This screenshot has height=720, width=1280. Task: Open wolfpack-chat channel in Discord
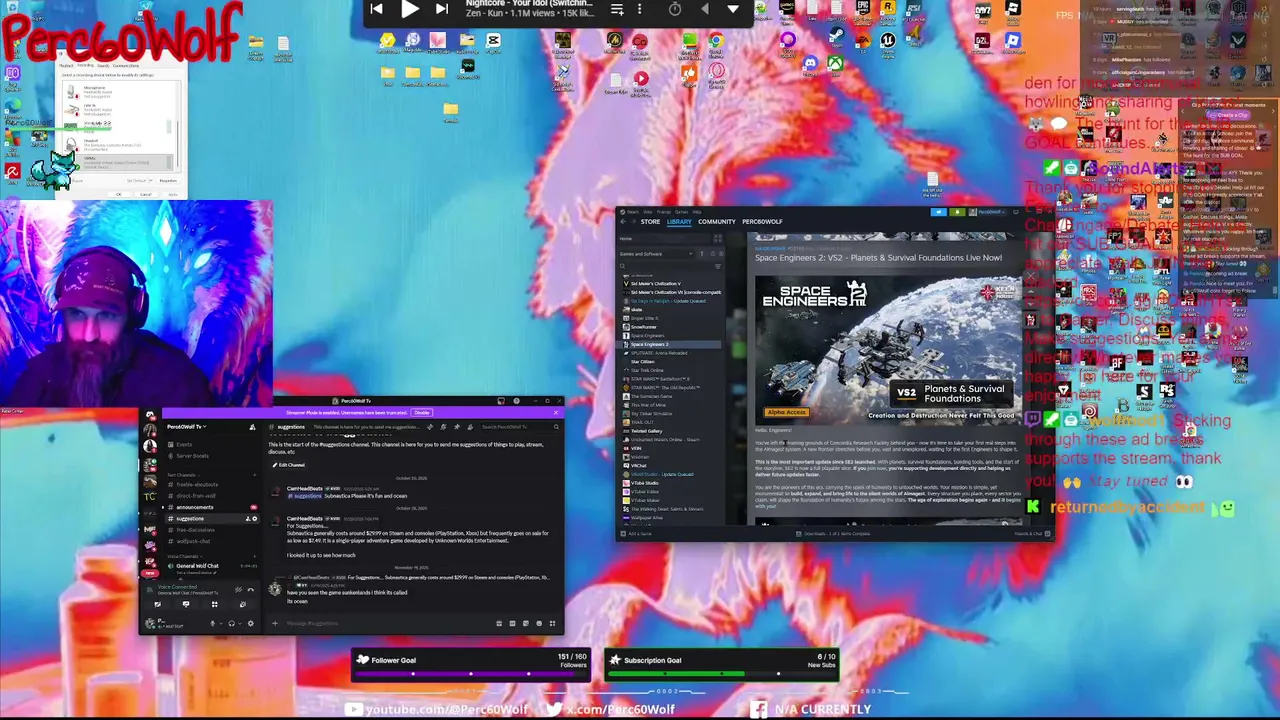tap(192, 541)
